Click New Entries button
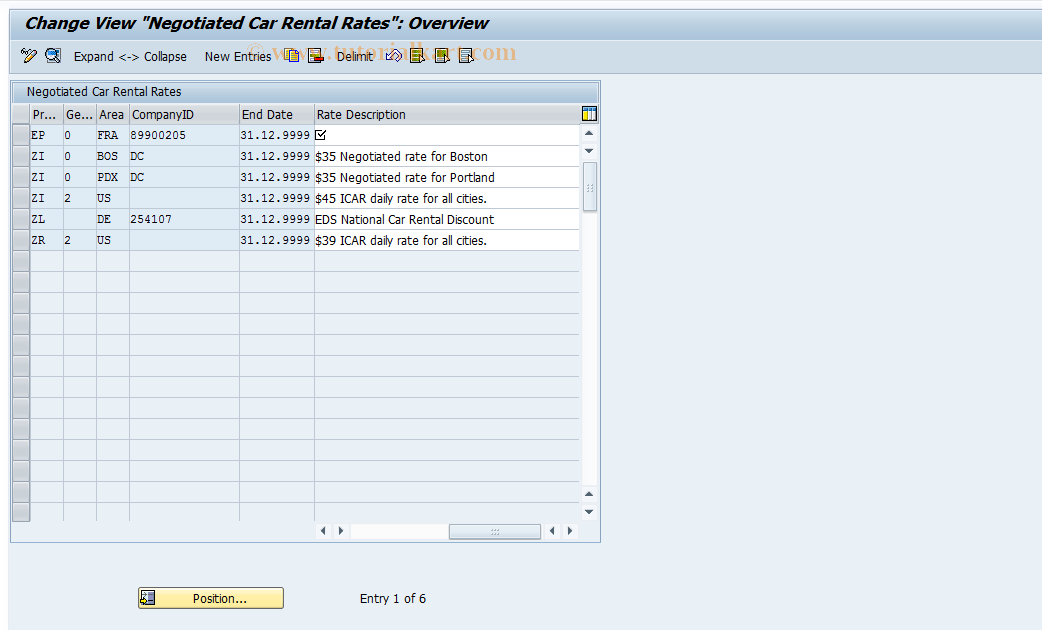 (x=238, y=56)
